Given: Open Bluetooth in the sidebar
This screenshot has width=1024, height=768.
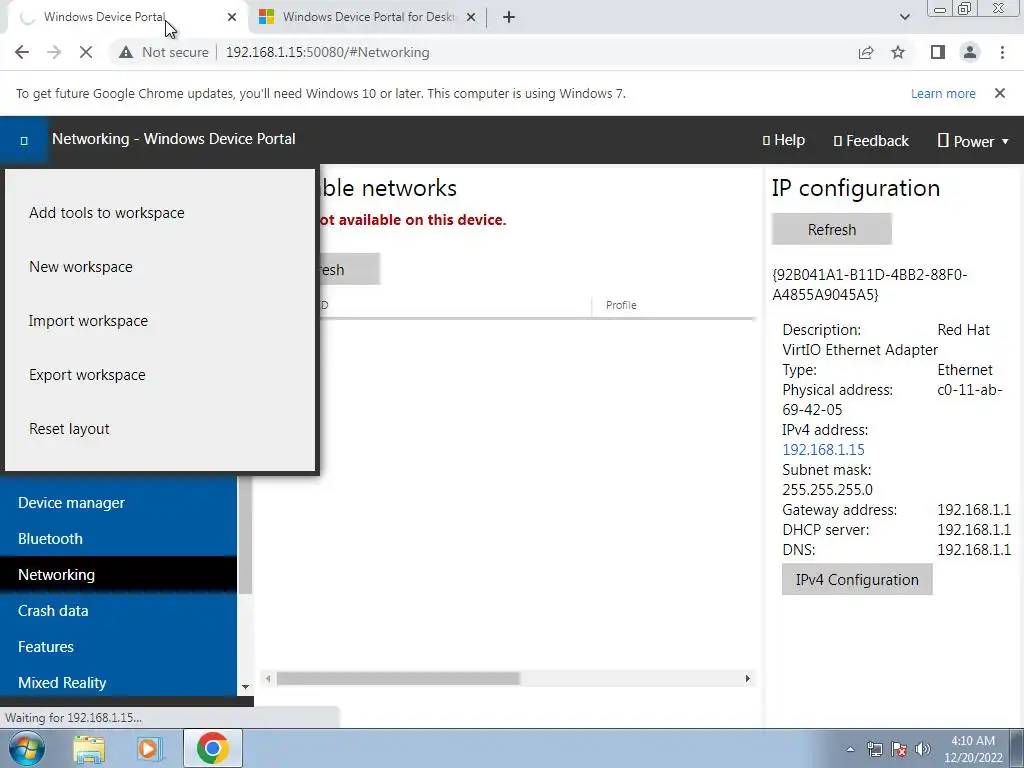Looking at the screenshot, I should [118, 539].
